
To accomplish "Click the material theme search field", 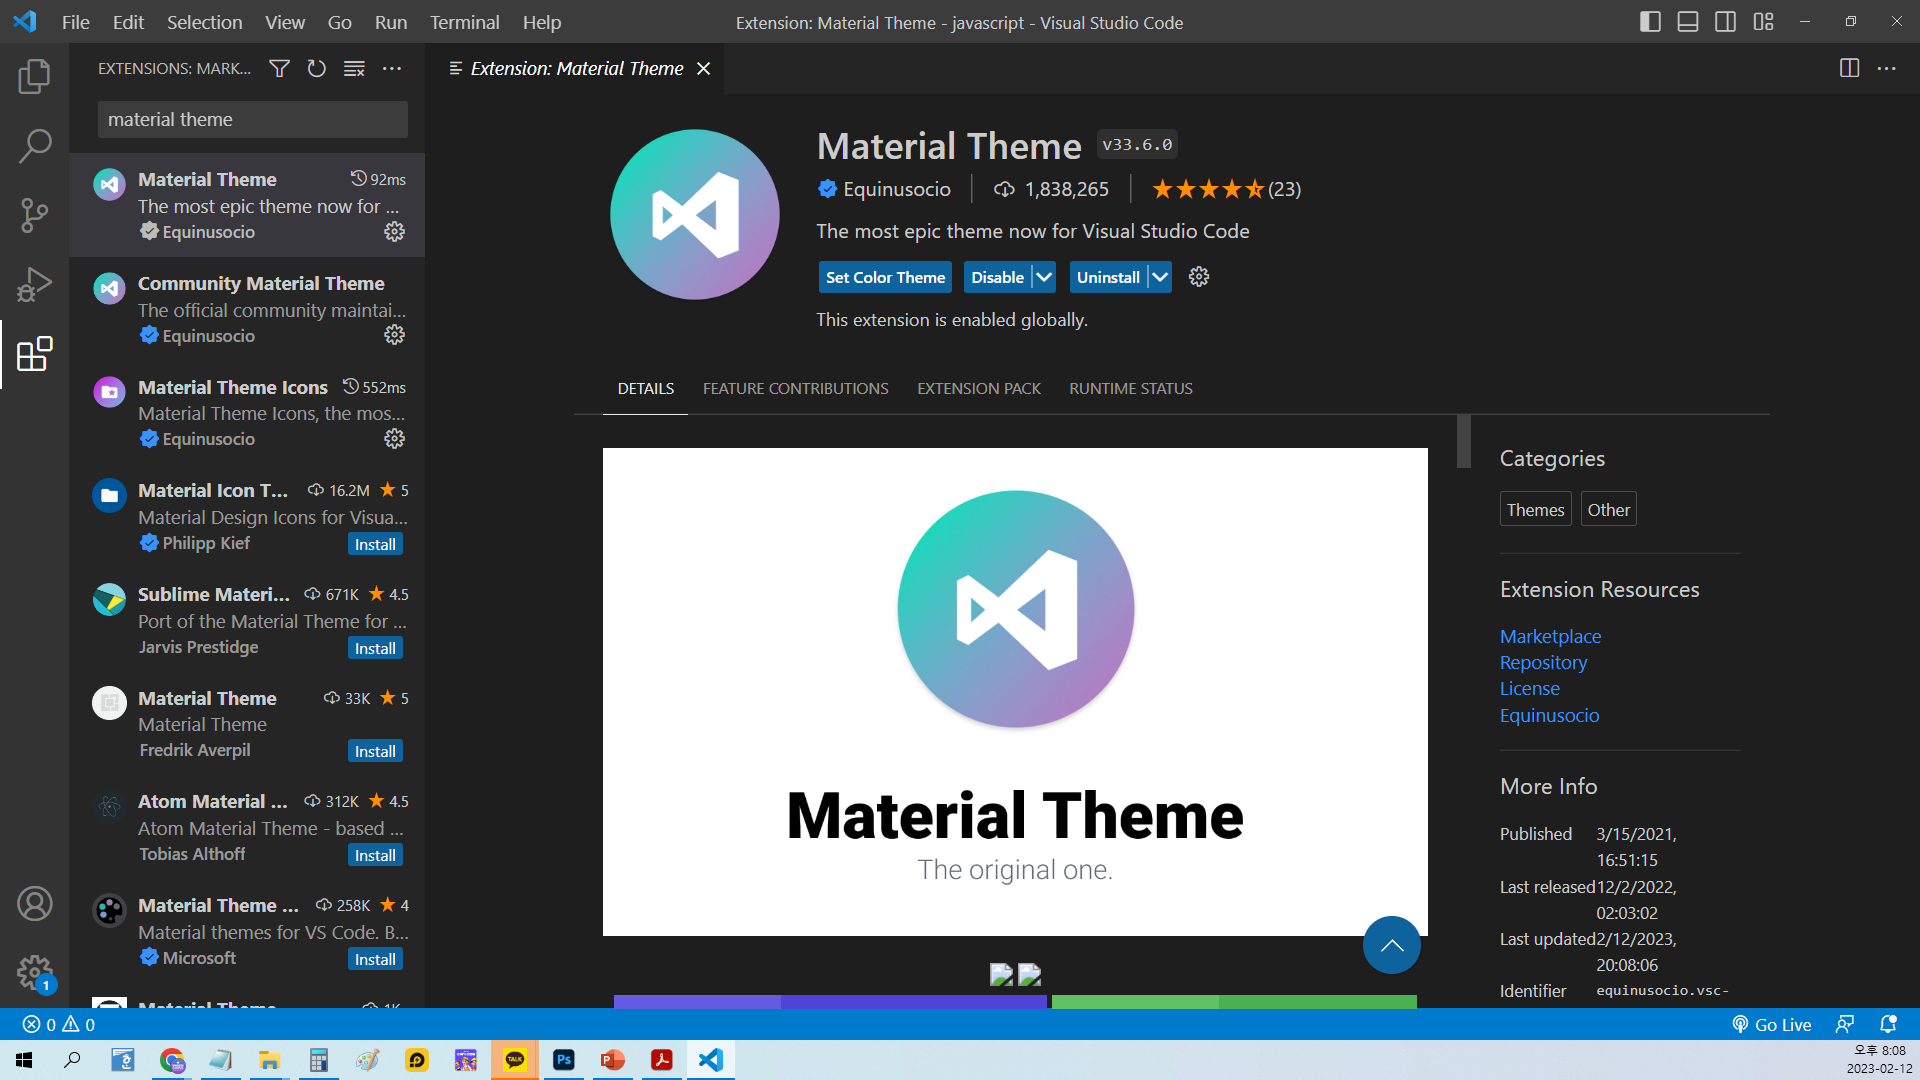I will pos(252,119).
